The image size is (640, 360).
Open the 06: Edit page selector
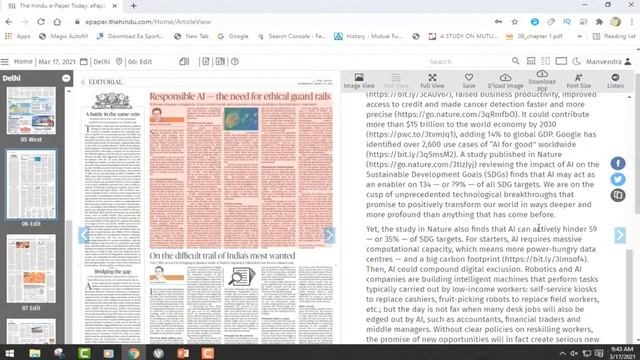(140, 62)
